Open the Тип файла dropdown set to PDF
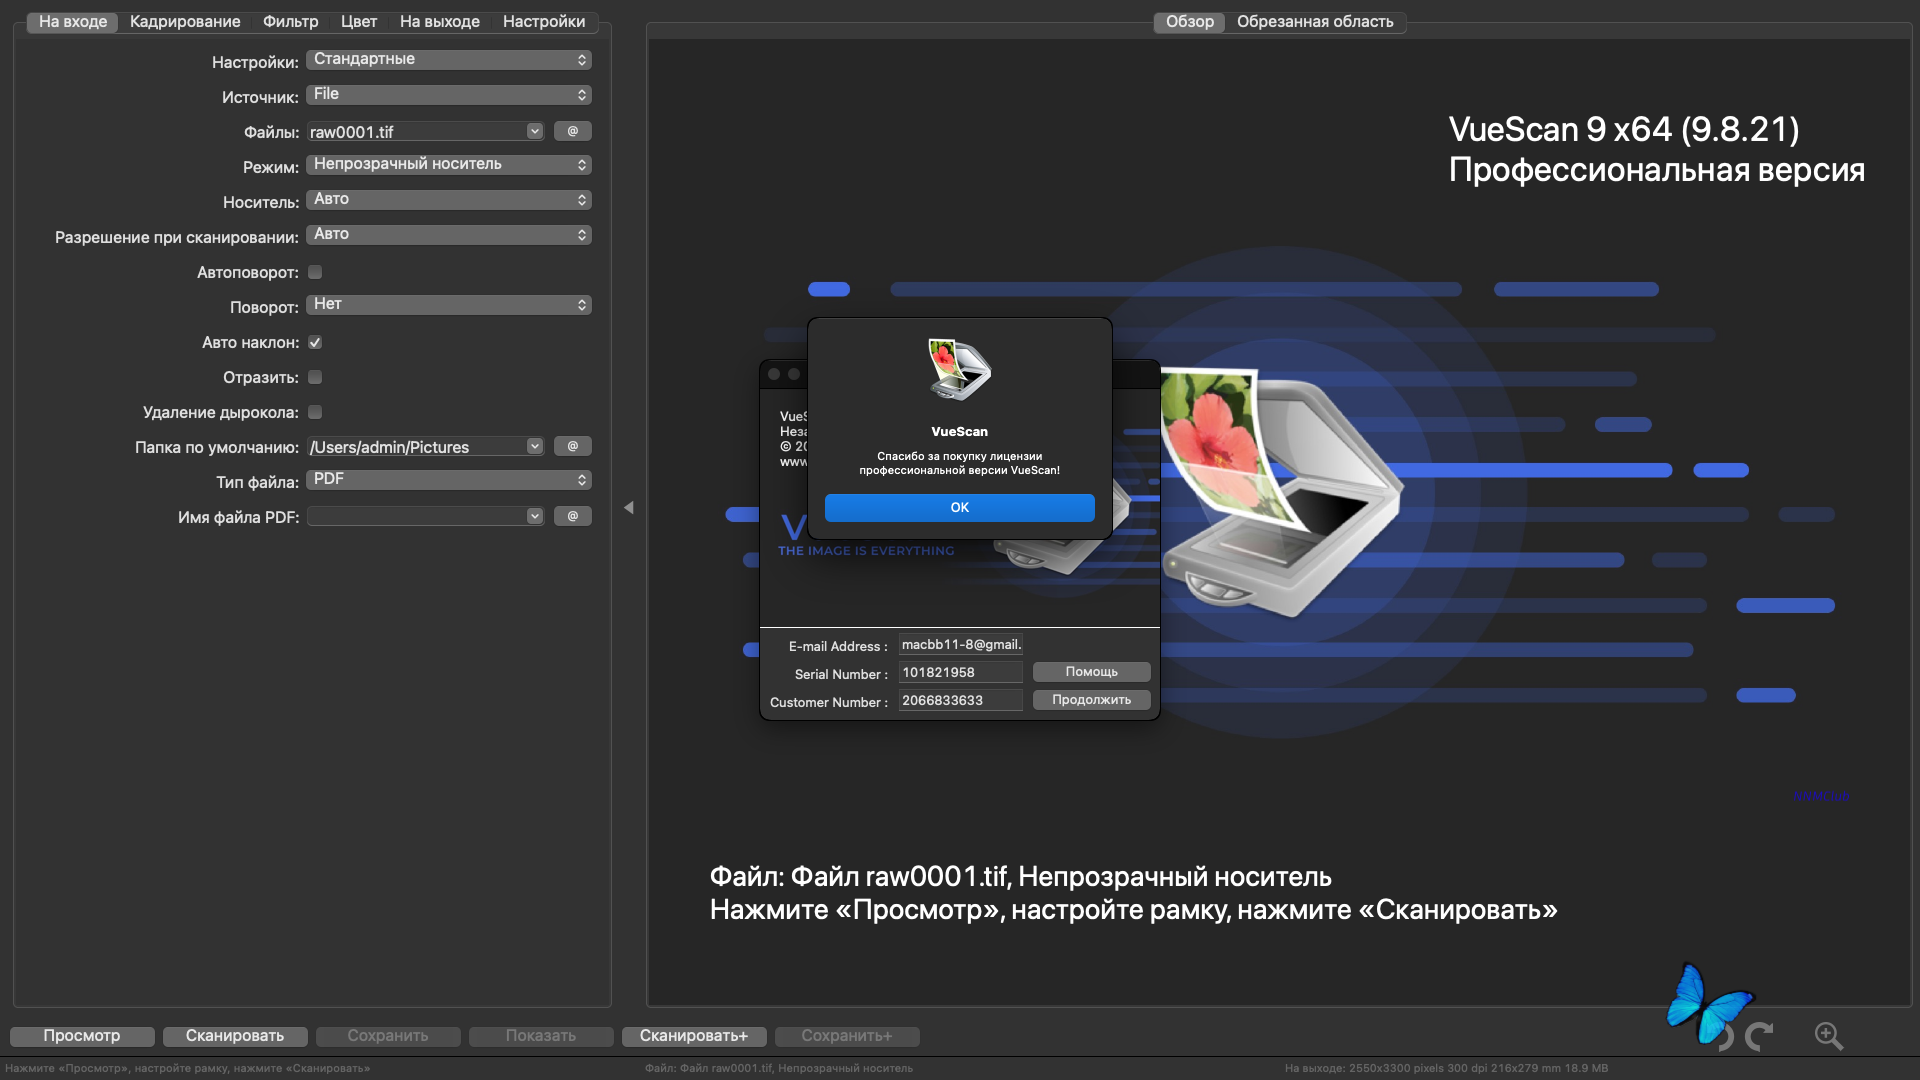 point(449,480)
